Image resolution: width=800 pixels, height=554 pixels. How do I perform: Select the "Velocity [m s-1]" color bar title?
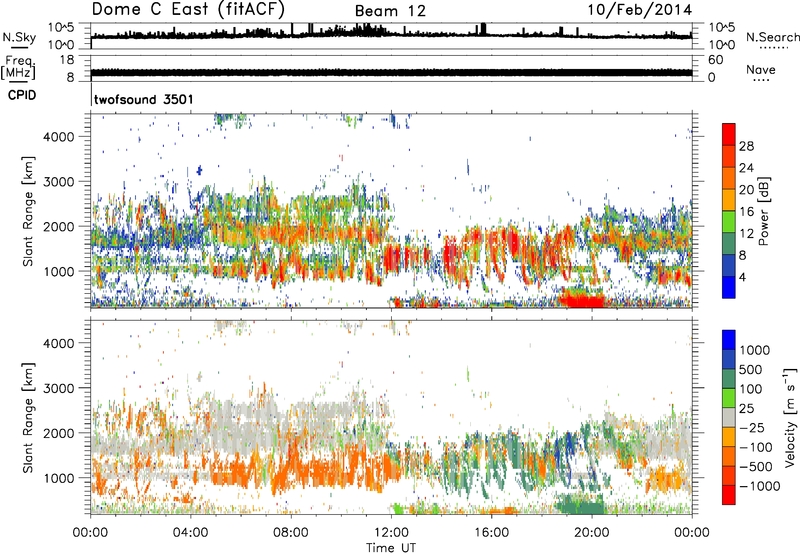(790, 417)
